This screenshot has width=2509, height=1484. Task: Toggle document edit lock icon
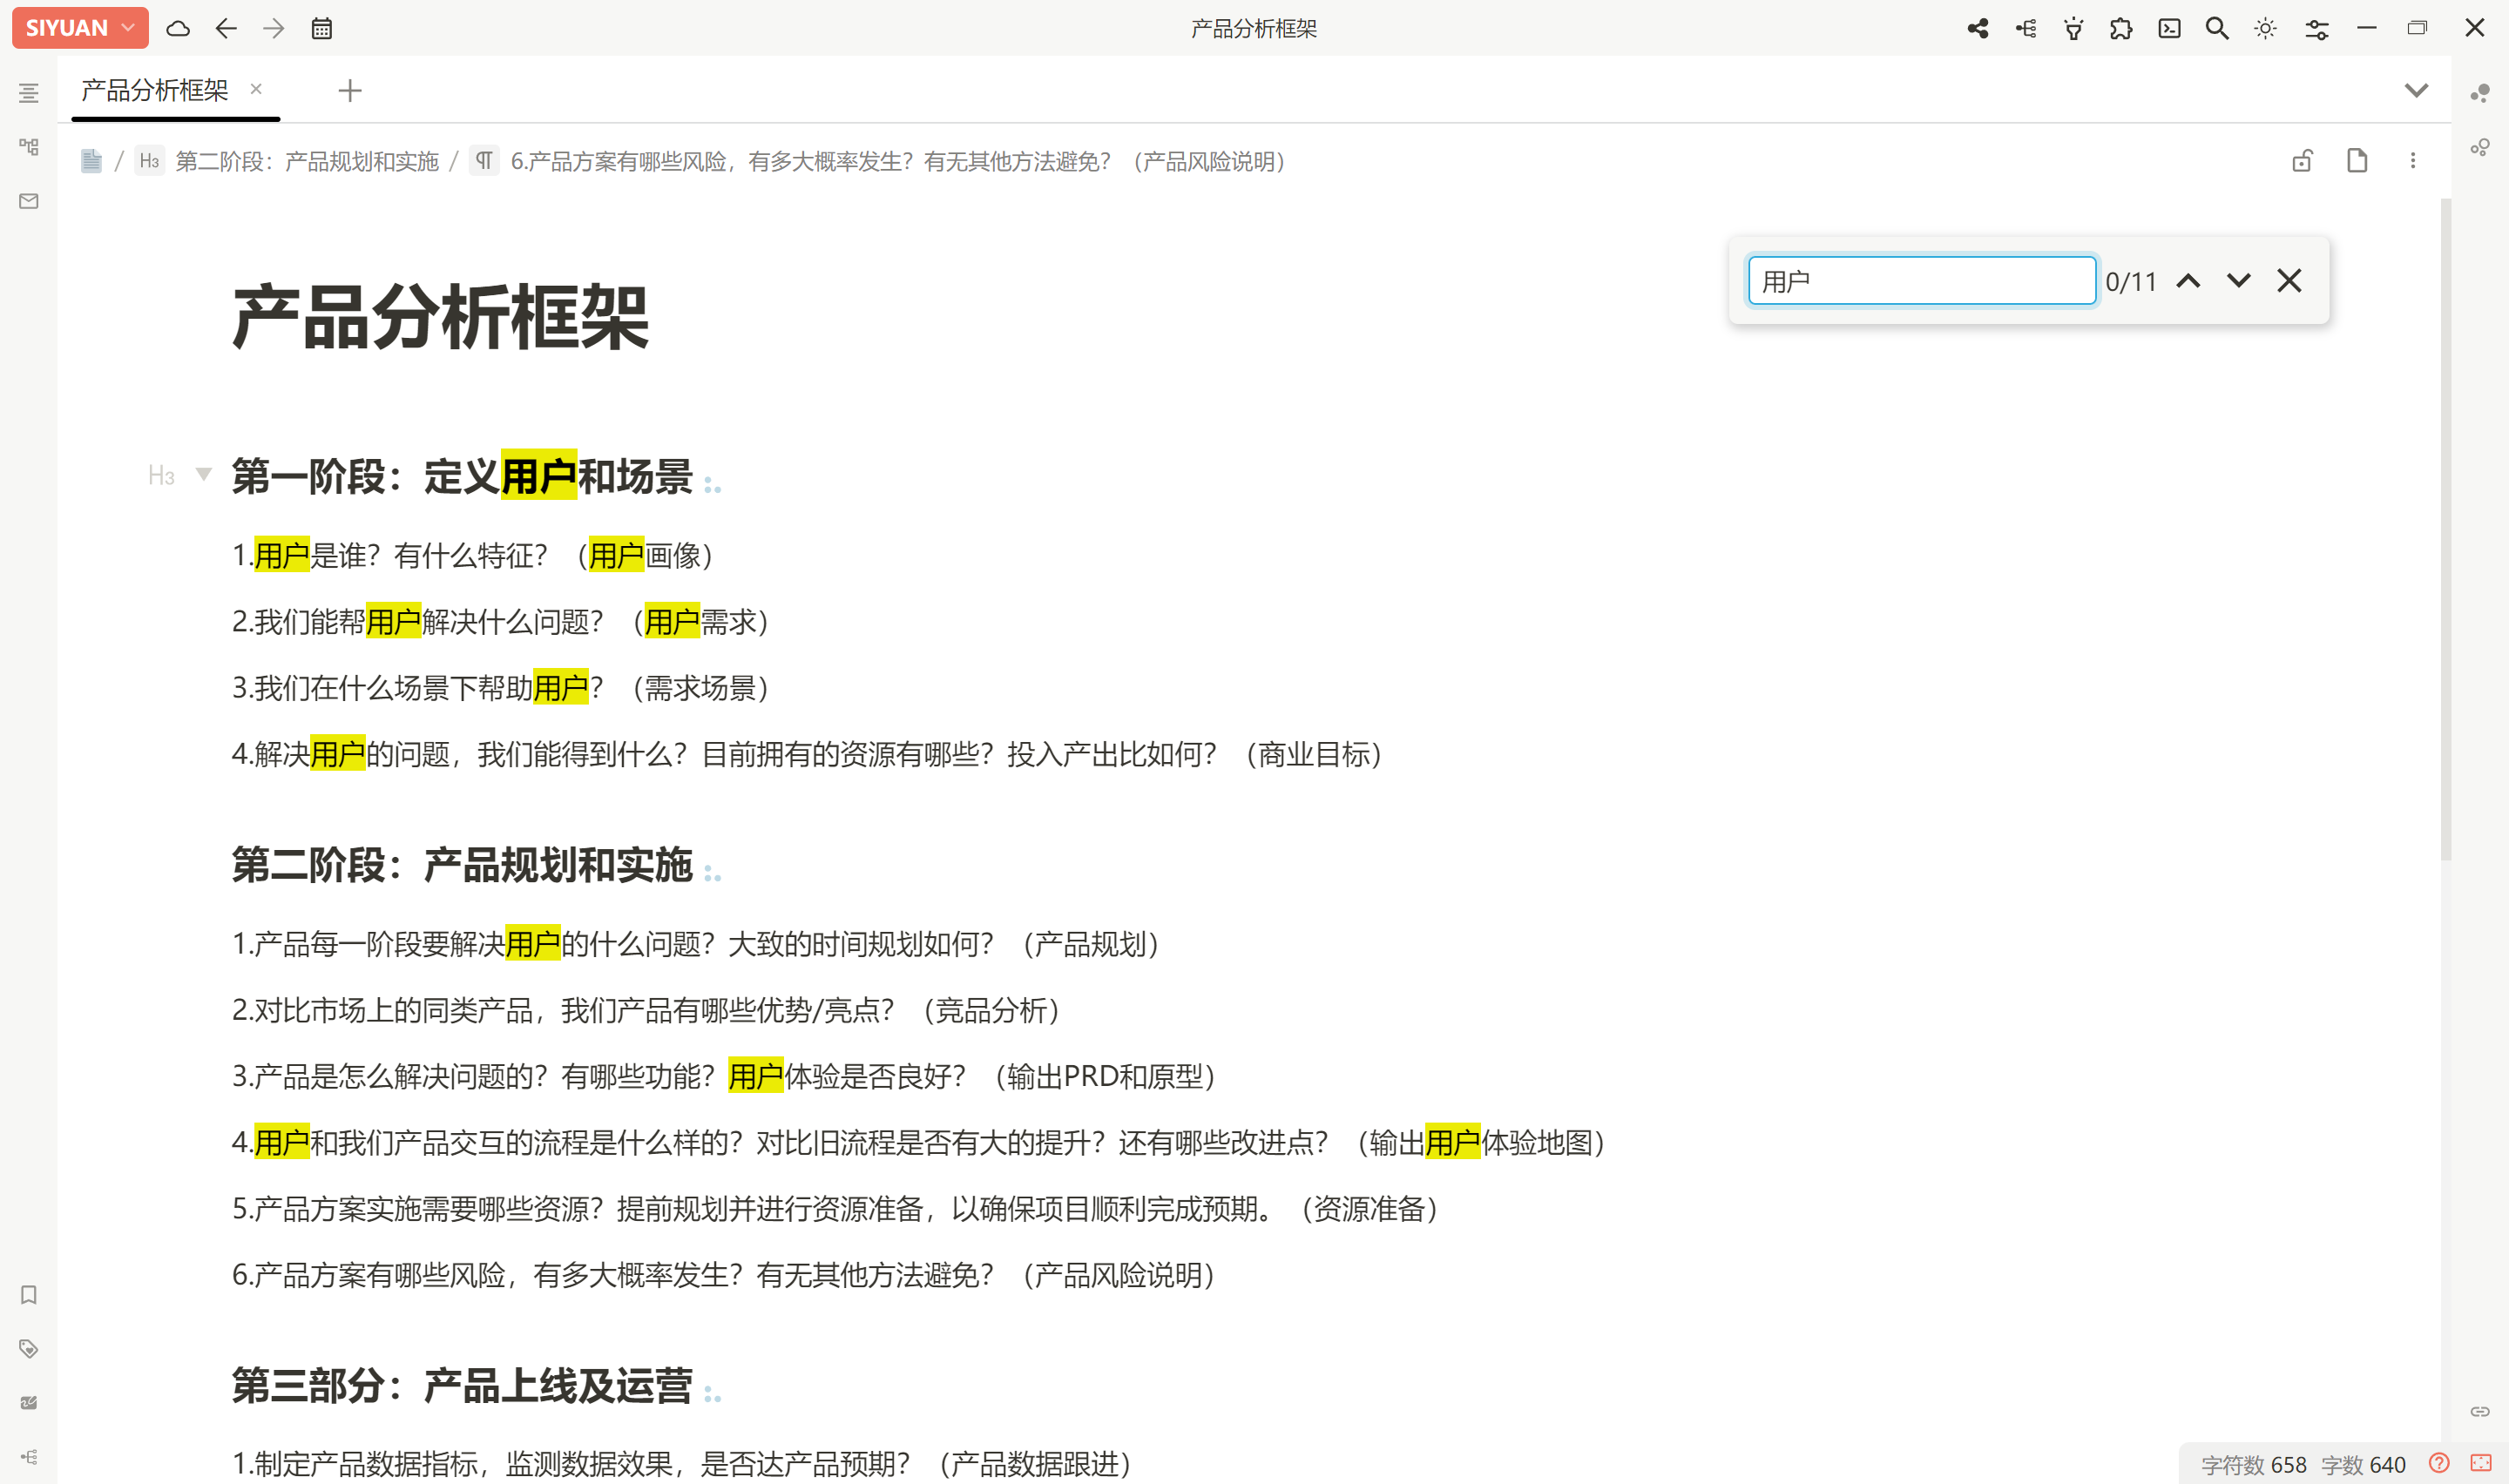[2302, 161]
